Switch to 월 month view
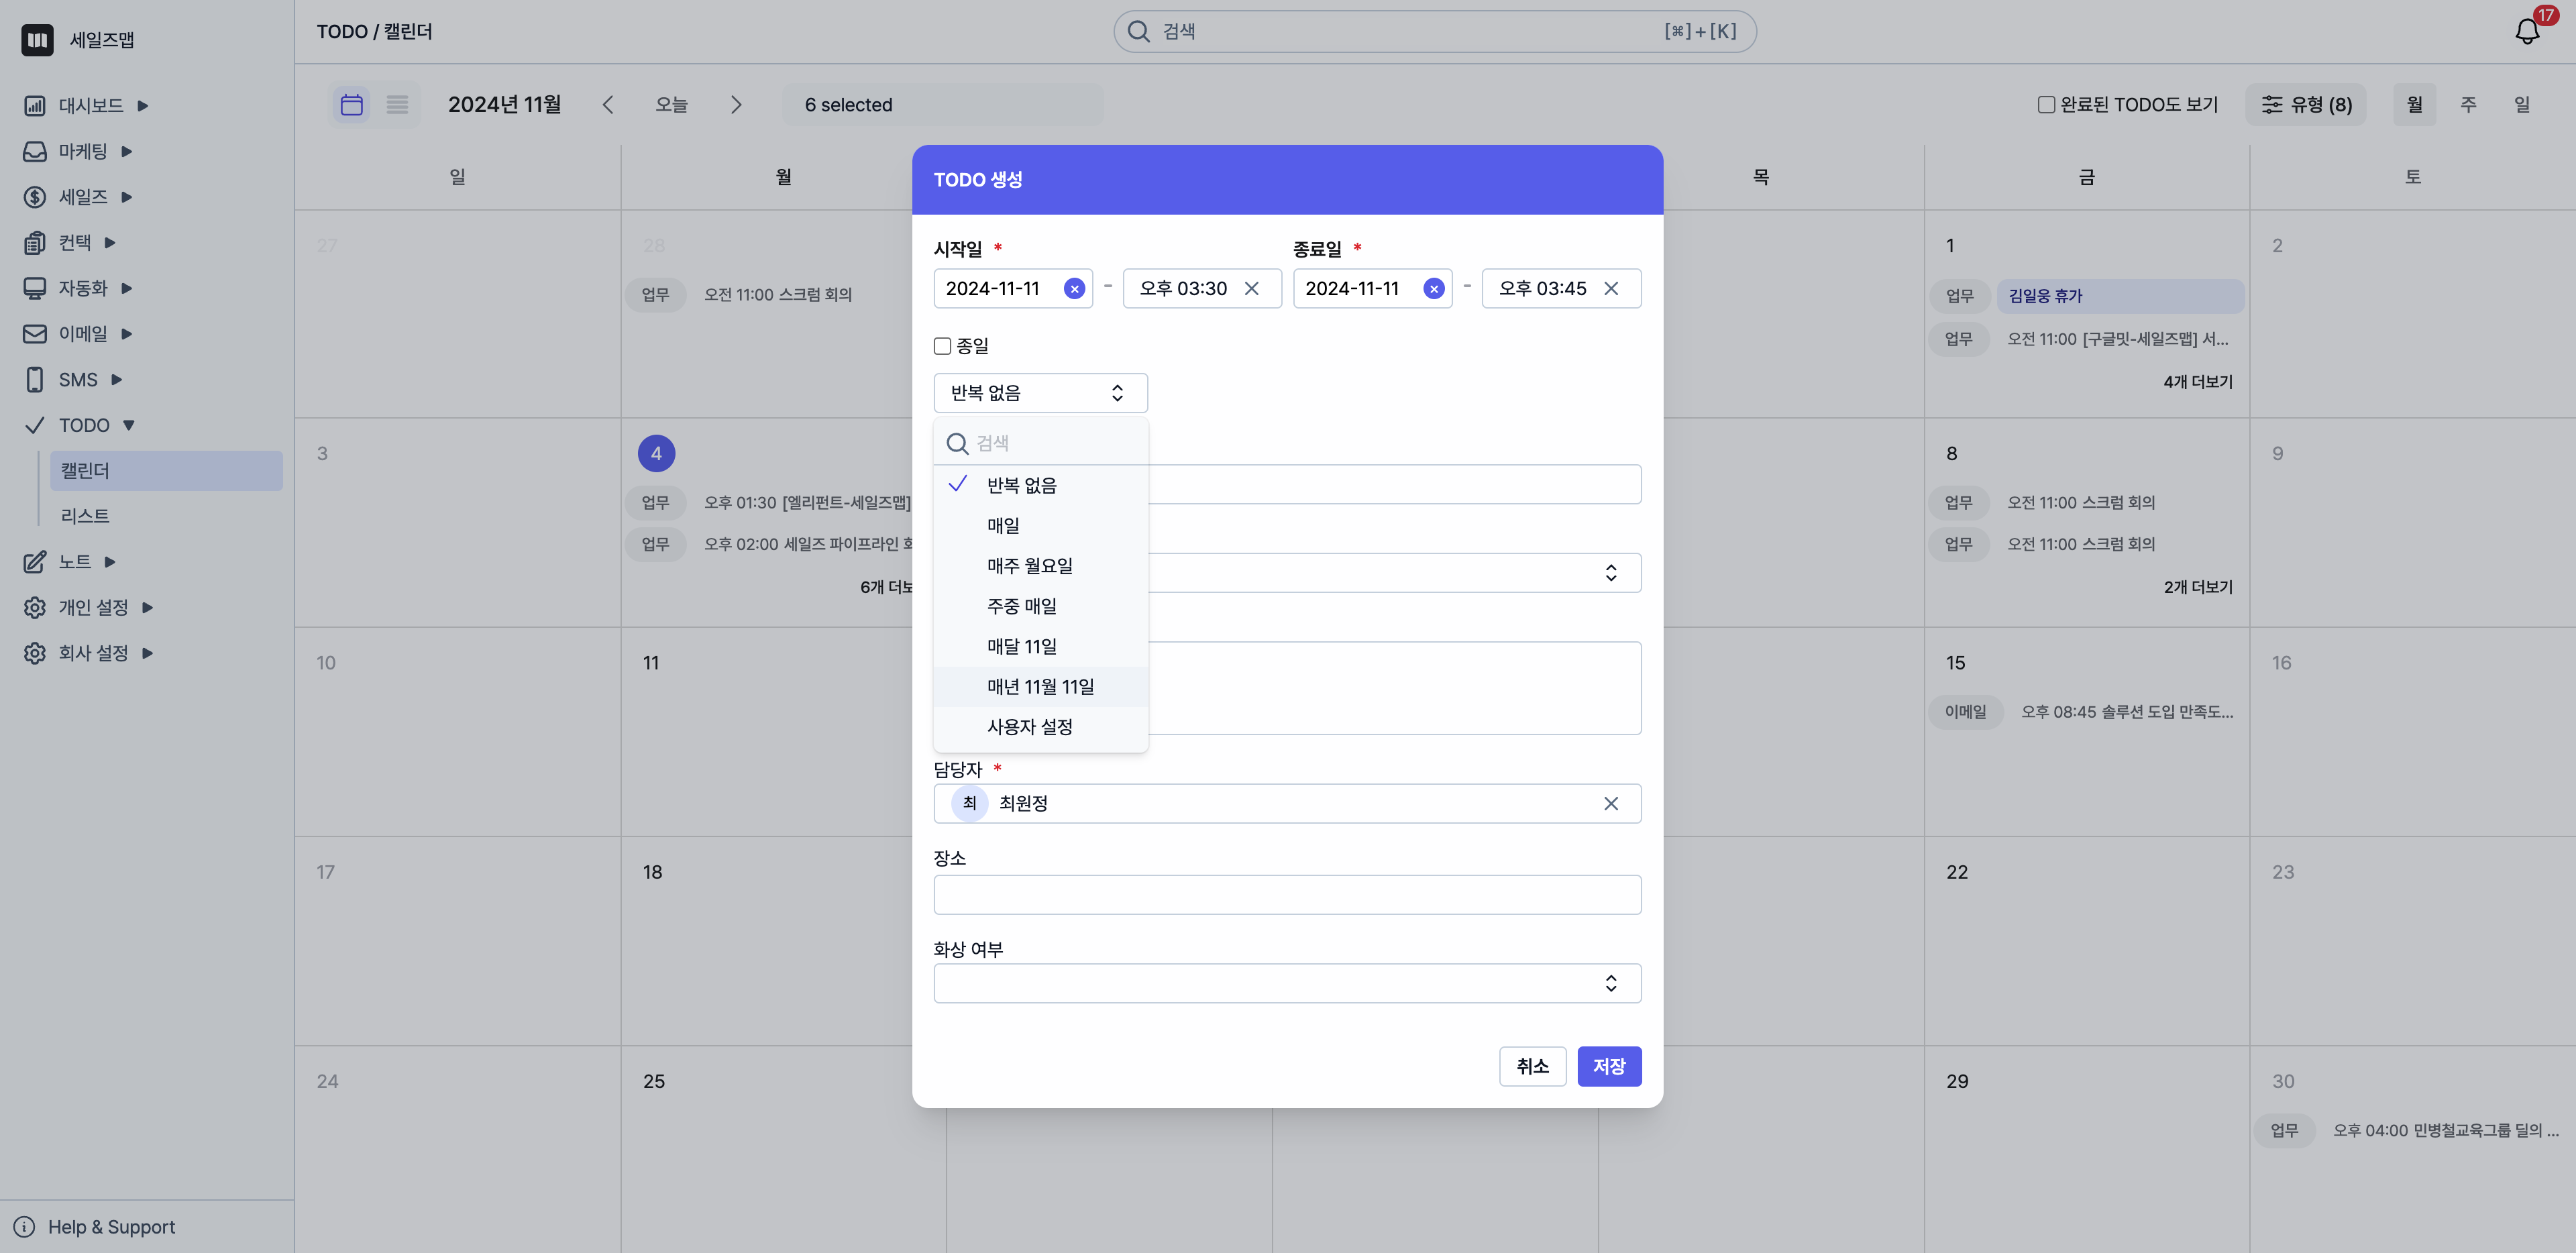The image size is (2576, 1253). (x=2414, y=105)
